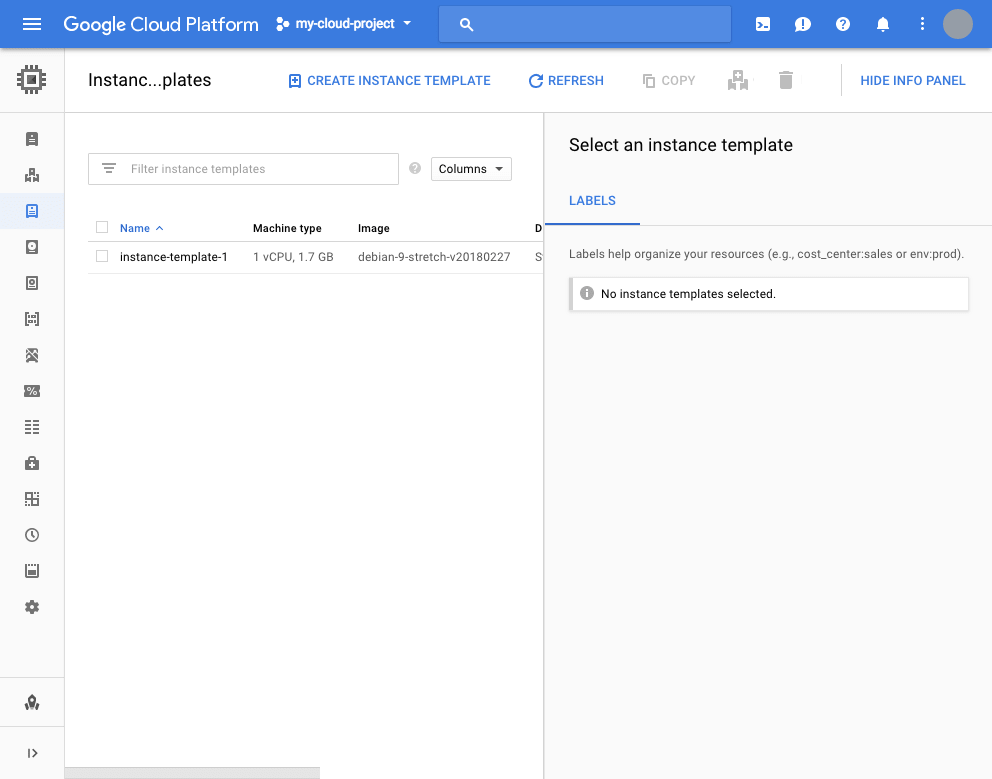The image size is (992, 779).
Task: Open the three-dot more options menu
Action: [922, 24]
